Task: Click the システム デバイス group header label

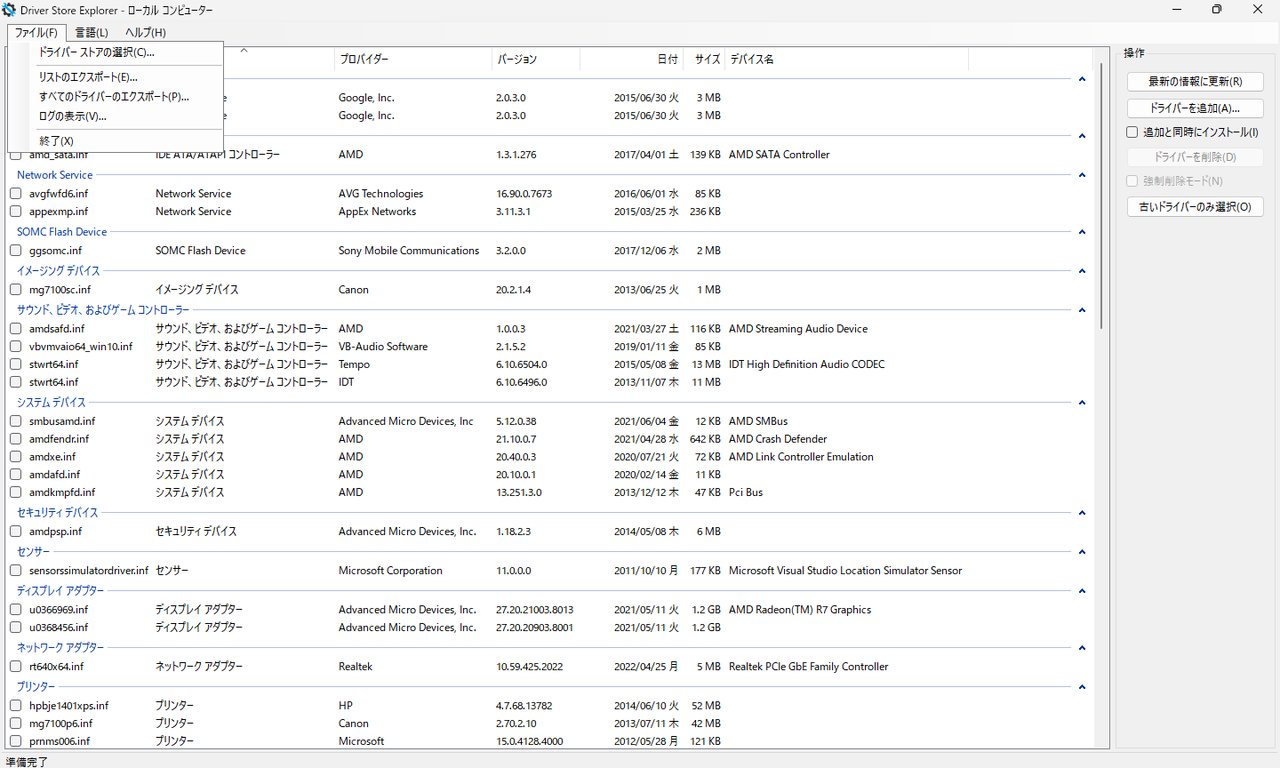Action: (51, 403)
